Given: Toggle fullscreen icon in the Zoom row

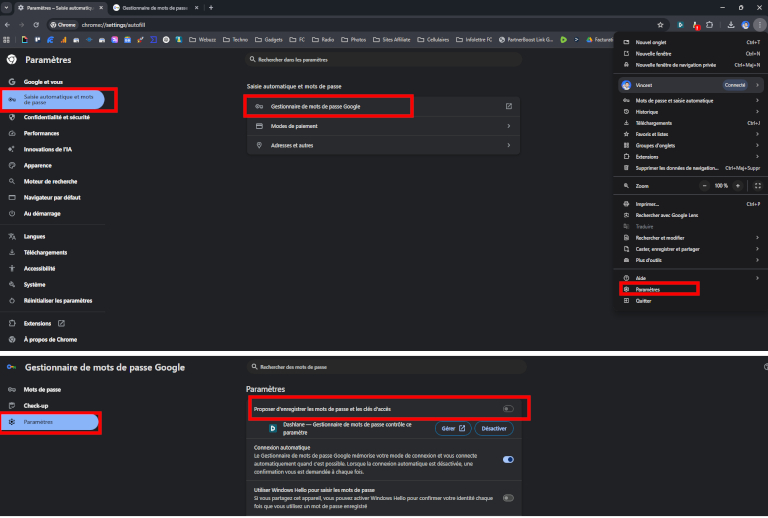Looking at the screenshot, I should coord(758,186).
